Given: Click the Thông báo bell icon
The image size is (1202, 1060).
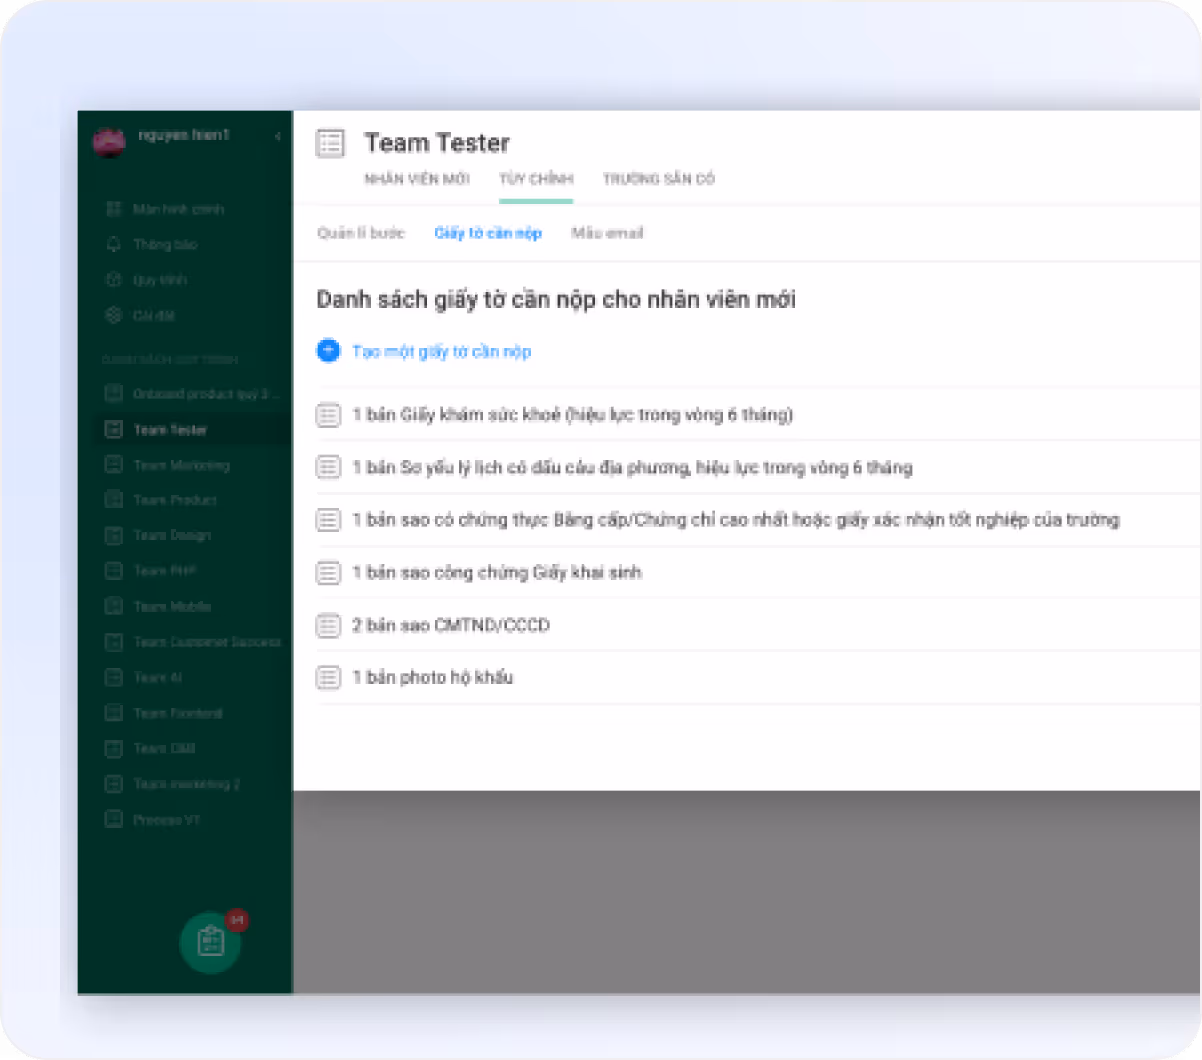Looking at the screenshot, I should pyautogui.click(x=114, y=244).
